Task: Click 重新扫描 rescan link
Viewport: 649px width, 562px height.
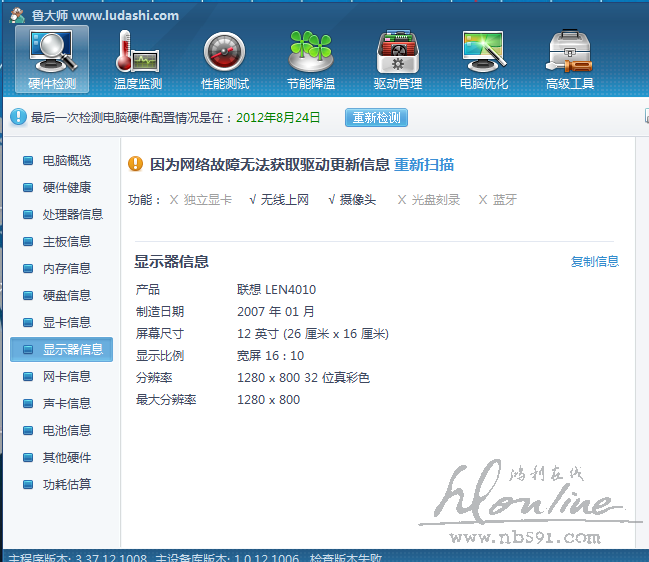Action: coord(424,165)
